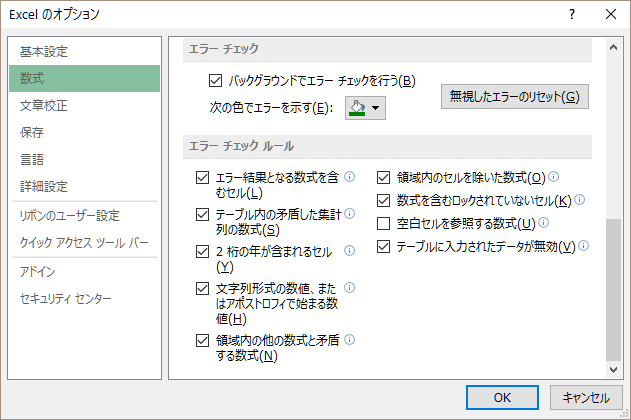This screenshot has height=420, width=631.
Task: Open リボンのユーザー設定 category
Action: (85, 216)
